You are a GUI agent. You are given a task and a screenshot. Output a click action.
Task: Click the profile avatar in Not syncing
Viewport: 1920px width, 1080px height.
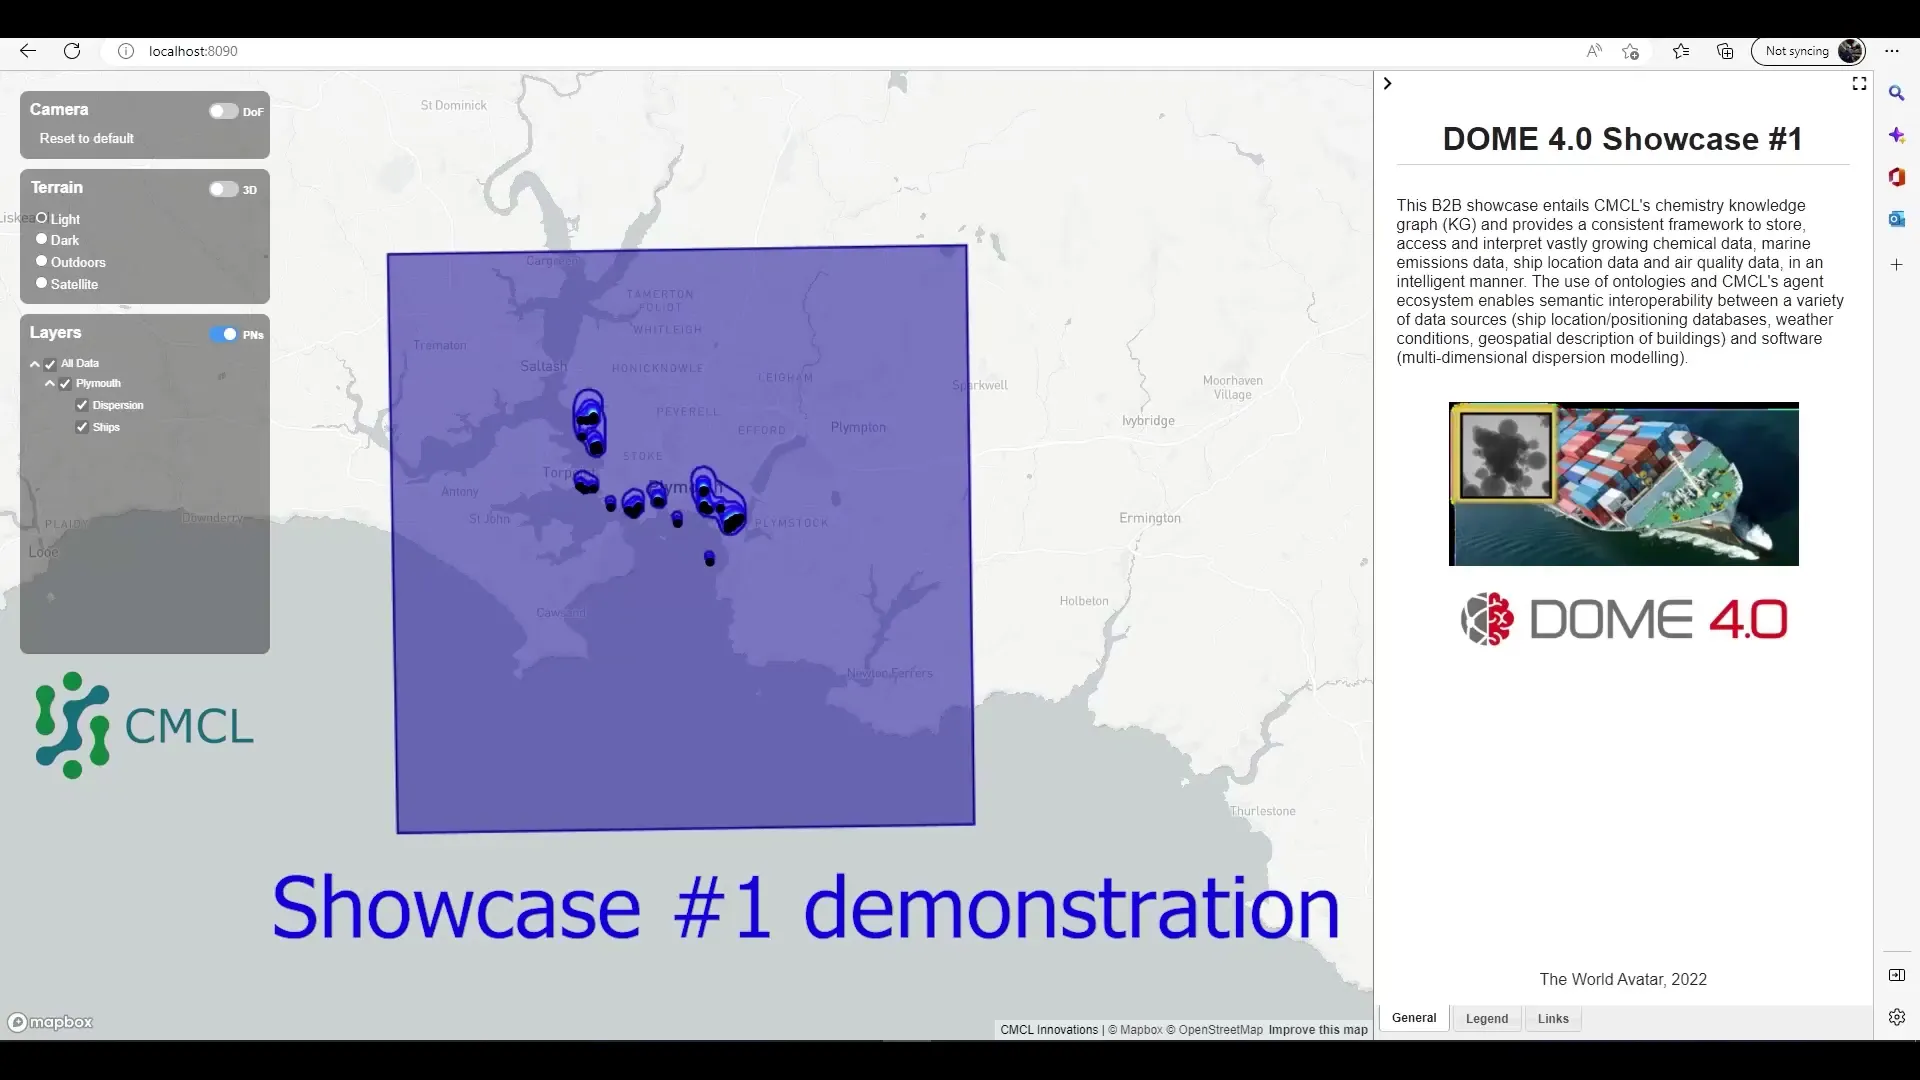[x=1851, y=51]
